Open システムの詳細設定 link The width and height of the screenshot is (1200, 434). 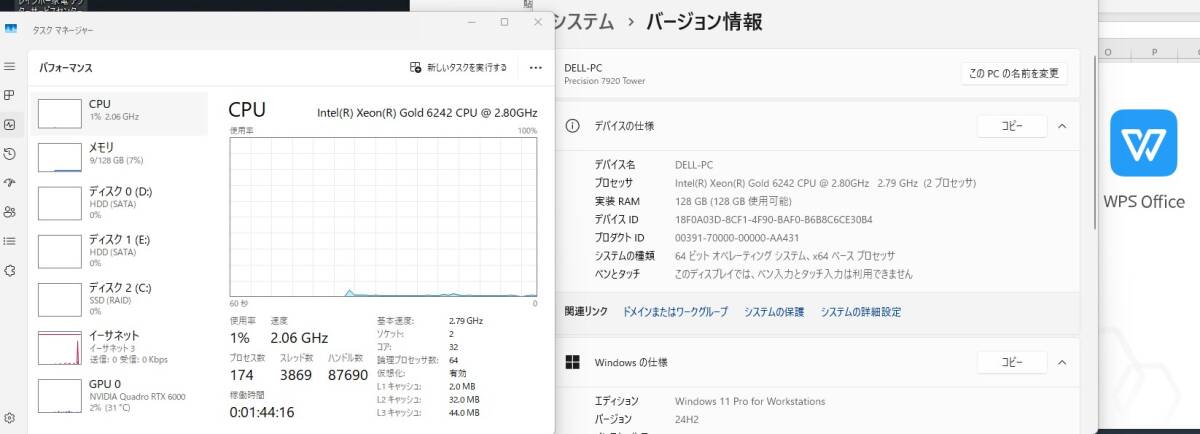(861, 312)
